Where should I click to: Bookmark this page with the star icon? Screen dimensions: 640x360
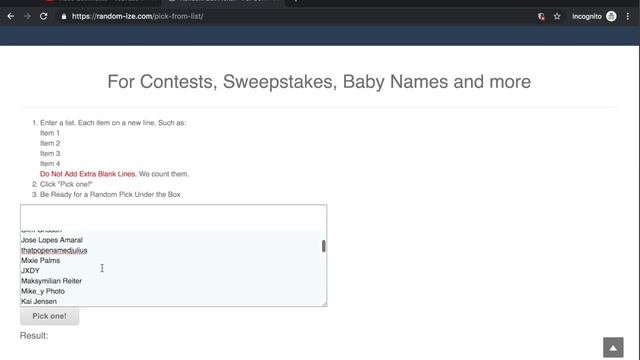[557, 16]
